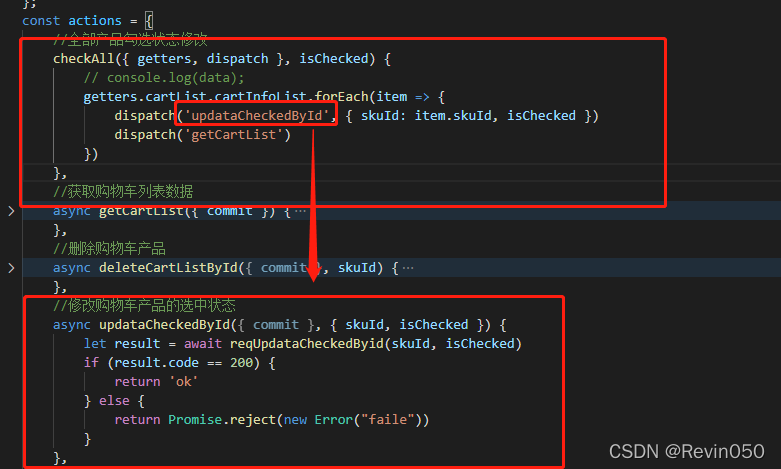Click the 'else' keyword
The image size is (781, 469).
[x=114, y=400]
